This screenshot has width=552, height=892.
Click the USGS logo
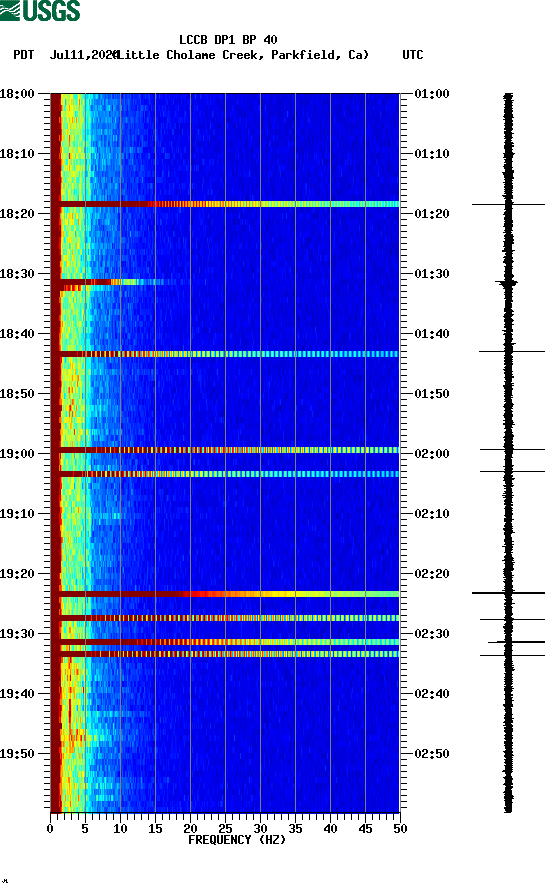40,11
